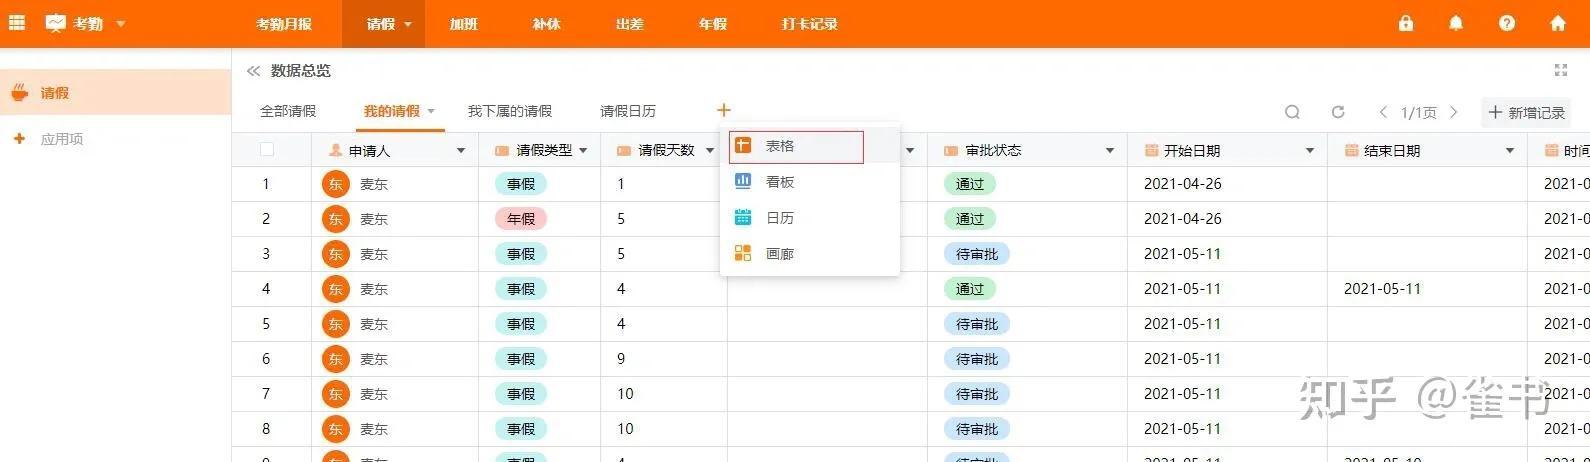Viewport: 1590px width, 462px height.
Task: Click end date 2021-05-11 in row 4
Action: 1382,289
